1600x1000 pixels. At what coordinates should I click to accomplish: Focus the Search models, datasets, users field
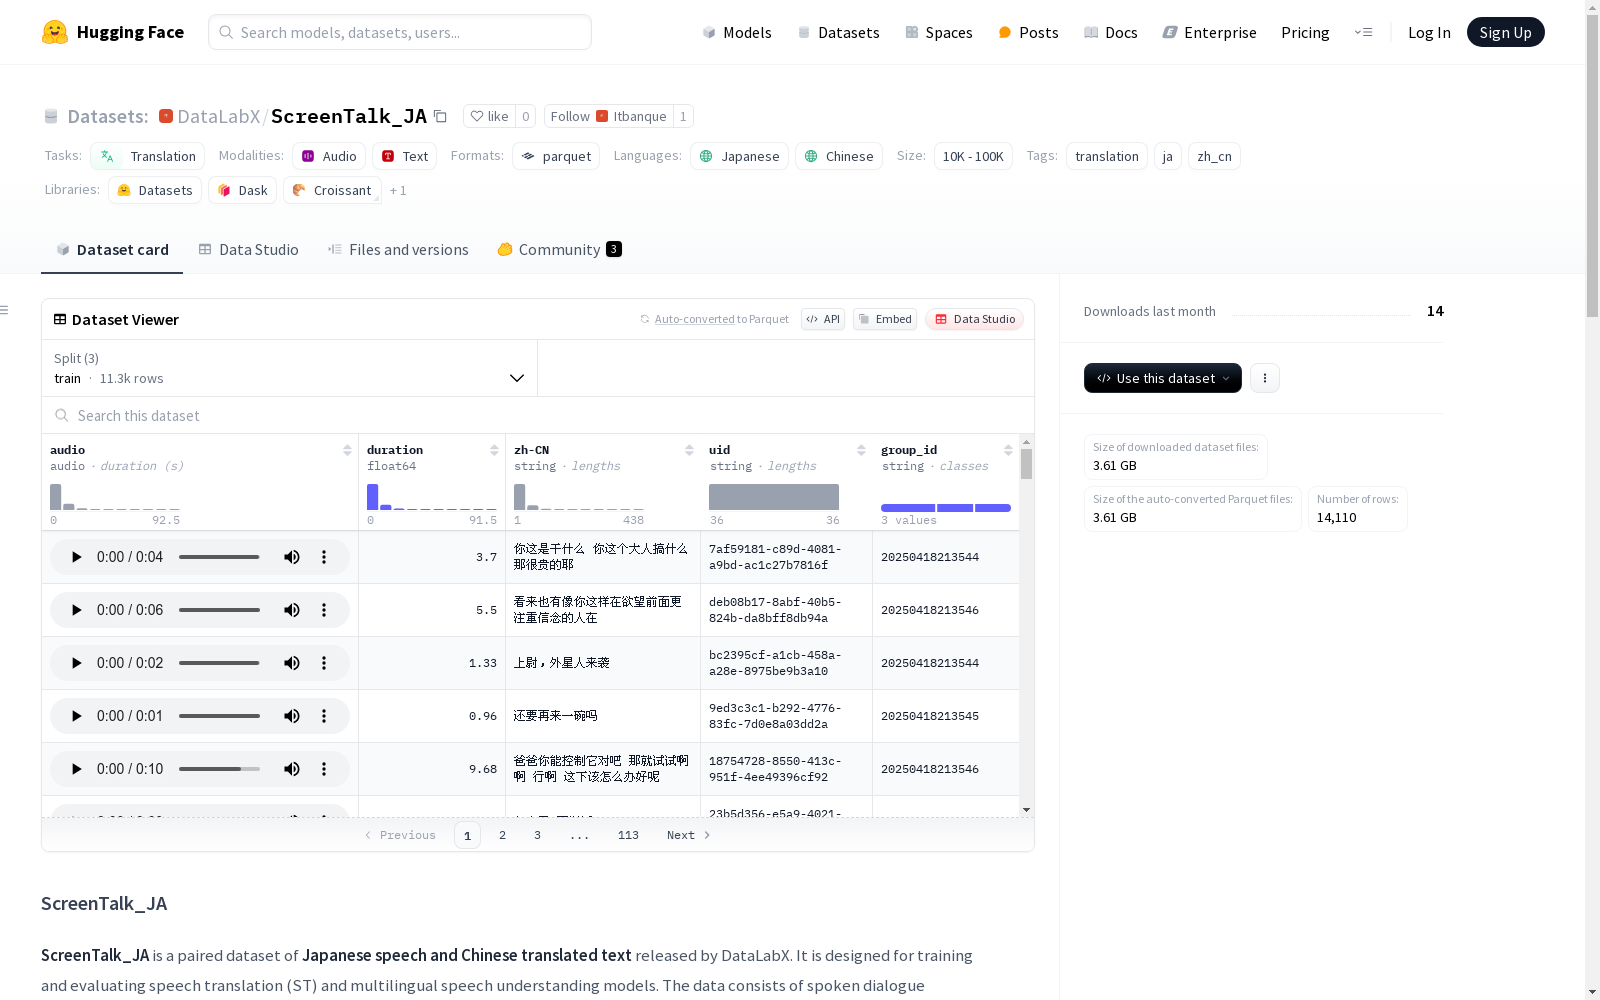point(400,32)
